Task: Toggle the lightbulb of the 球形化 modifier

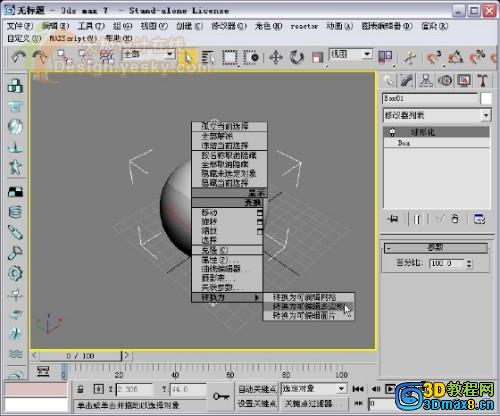Action: [392, 132]
